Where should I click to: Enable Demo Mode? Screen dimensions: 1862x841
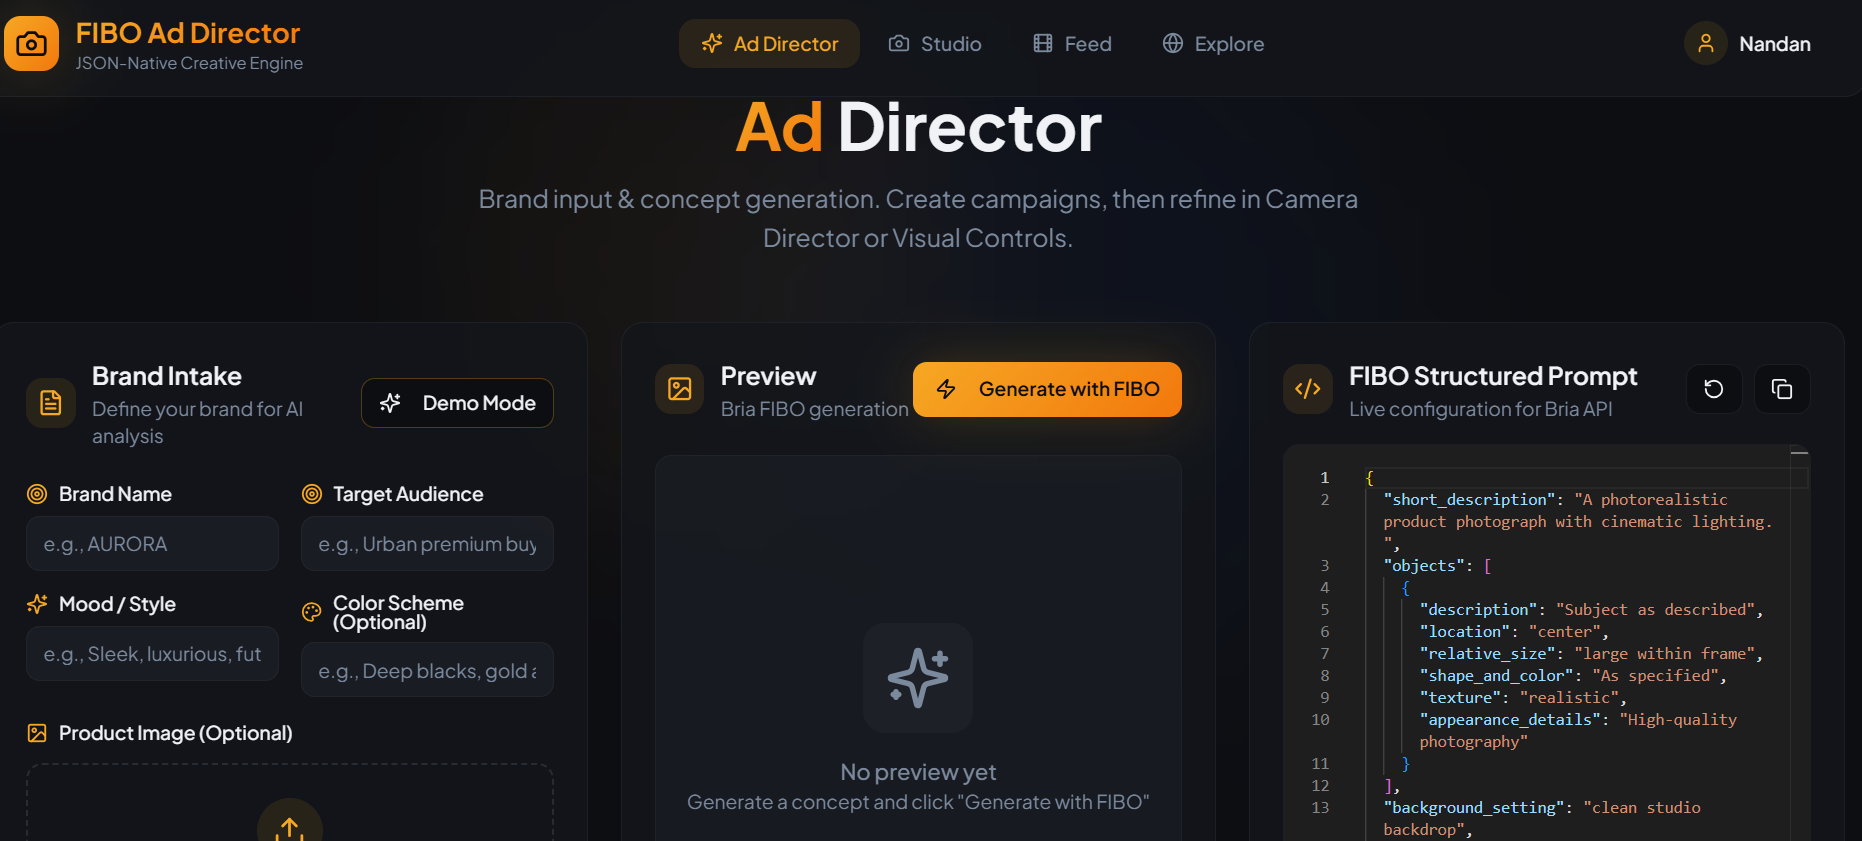pyautogui.click(x=457, y=403)
